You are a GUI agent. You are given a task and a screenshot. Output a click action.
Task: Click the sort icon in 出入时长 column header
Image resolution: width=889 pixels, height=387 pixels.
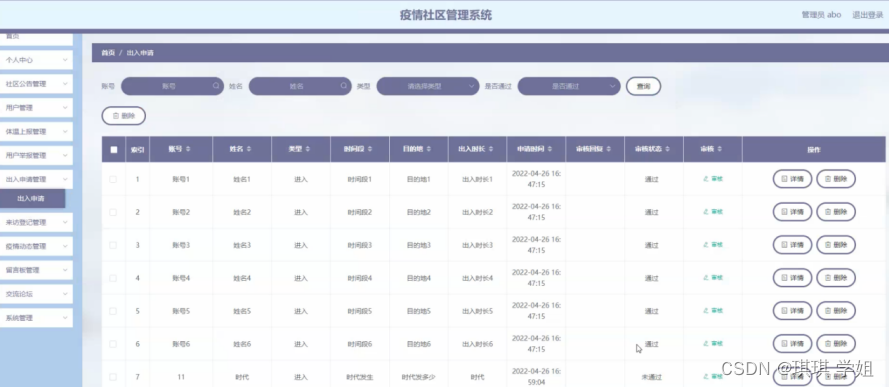tap(491, 149)
